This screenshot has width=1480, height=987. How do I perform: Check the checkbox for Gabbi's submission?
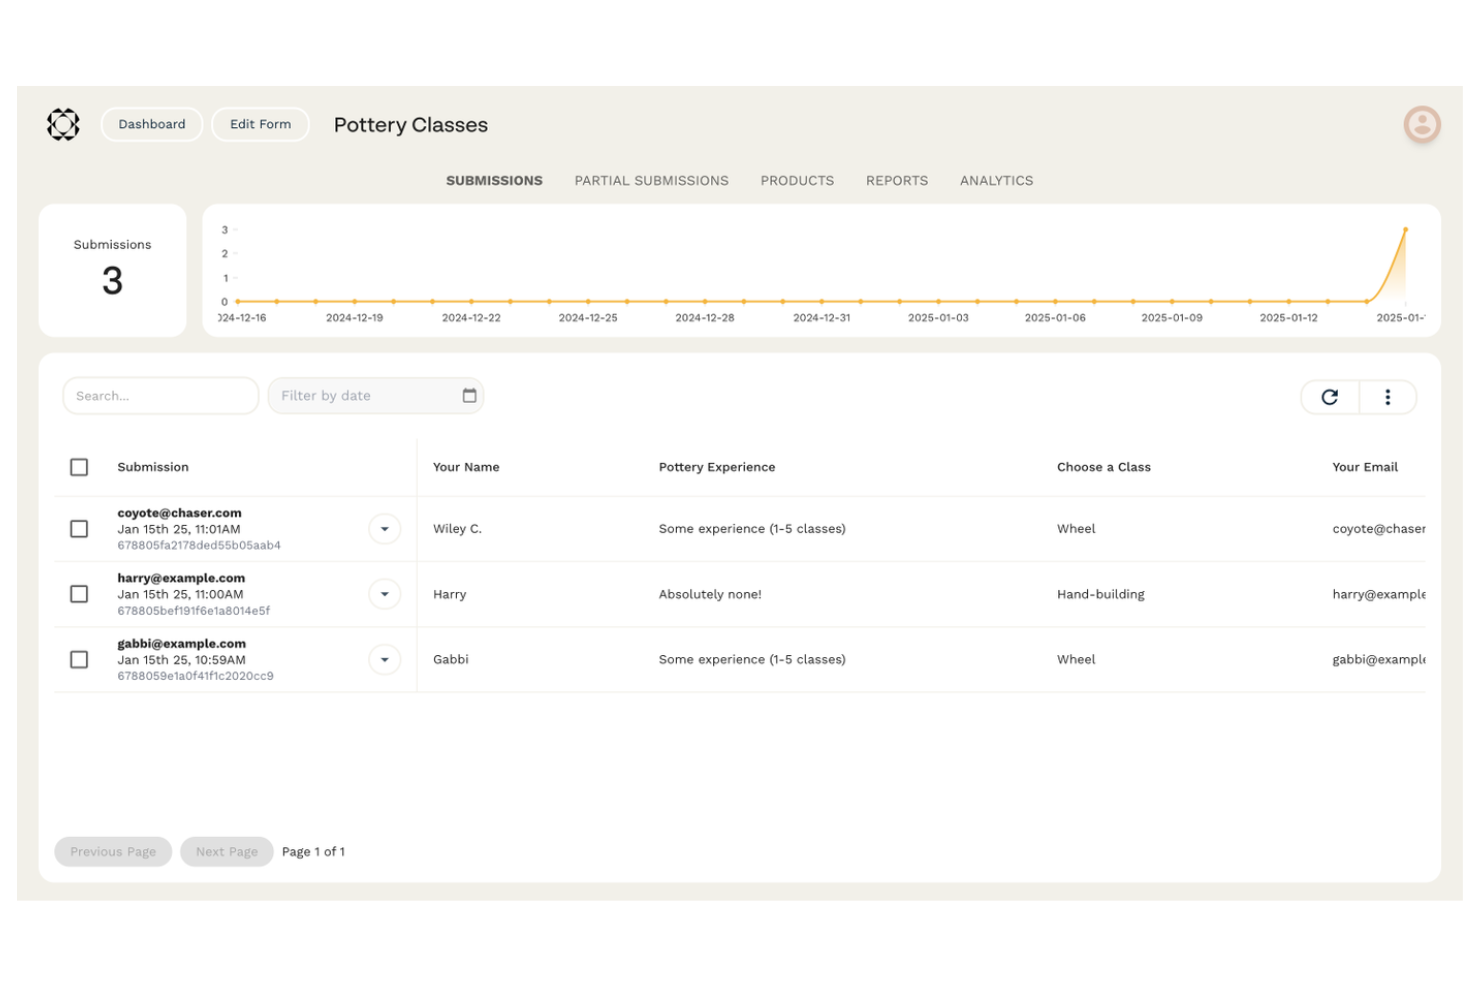(79, 659)
